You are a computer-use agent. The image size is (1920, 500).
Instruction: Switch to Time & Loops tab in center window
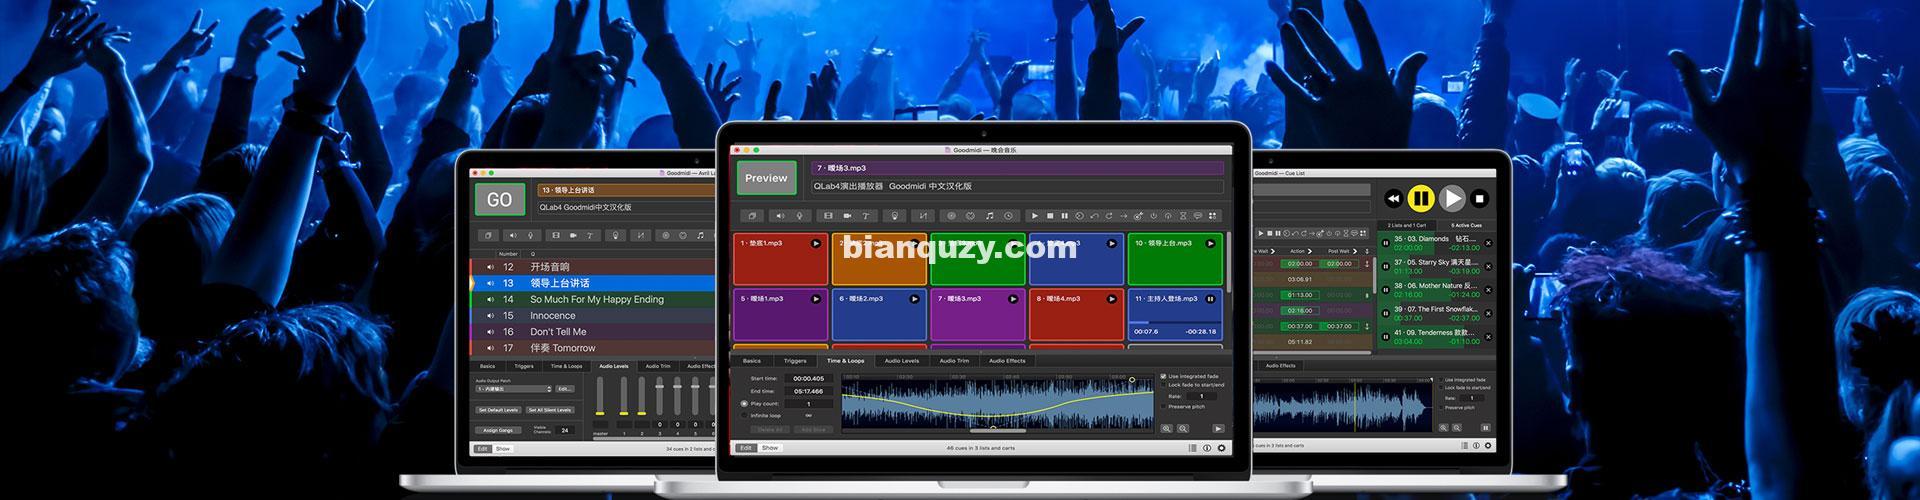pyautogui.click(x=846, y=361)
